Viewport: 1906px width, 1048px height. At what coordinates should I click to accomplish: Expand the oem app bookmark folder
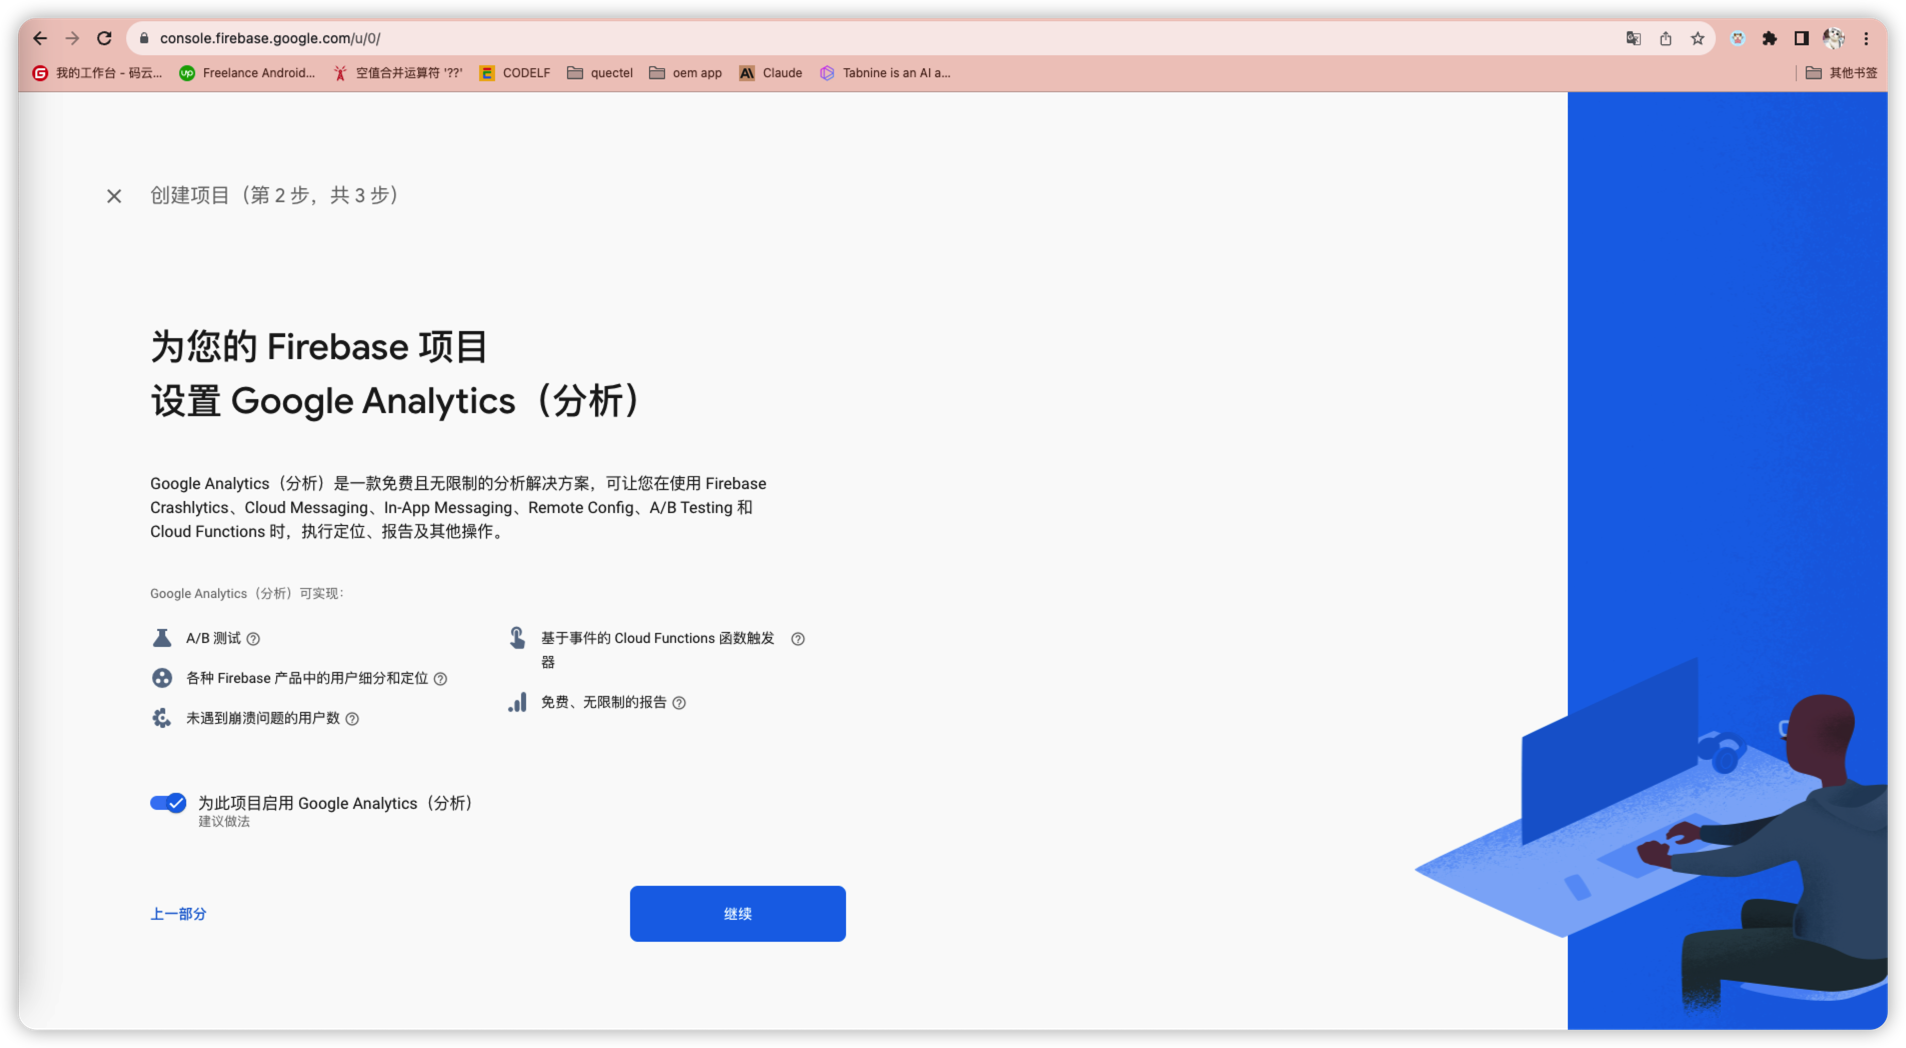686,73
